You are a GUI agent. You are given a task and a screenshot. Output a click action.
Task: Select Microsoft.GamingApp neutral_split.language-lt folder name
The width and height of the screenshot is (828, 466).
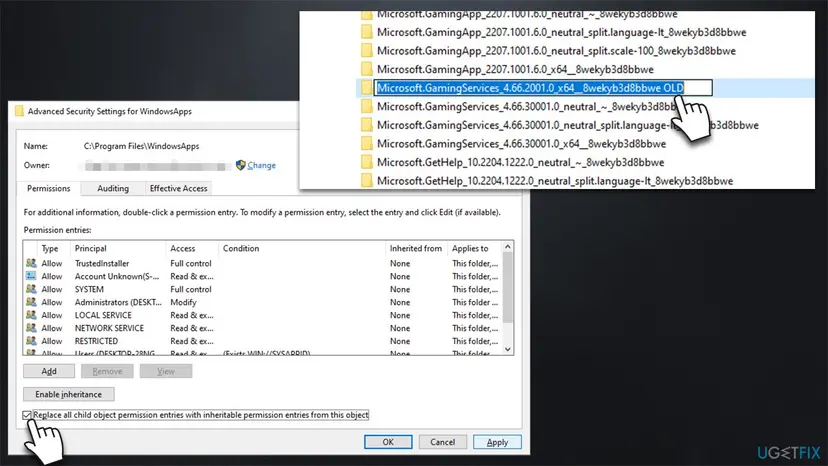pyautogui.click(x=561, y=32)
